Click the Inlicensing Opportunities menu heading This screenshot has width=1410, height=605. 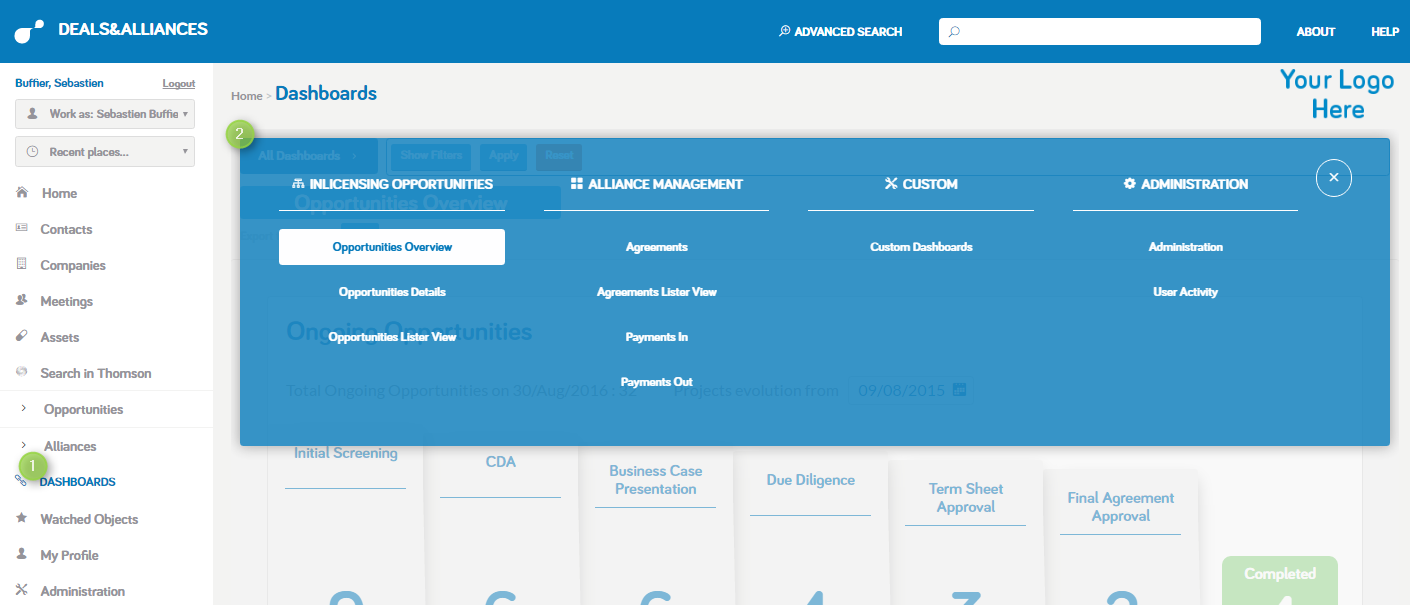pos(401,184)
